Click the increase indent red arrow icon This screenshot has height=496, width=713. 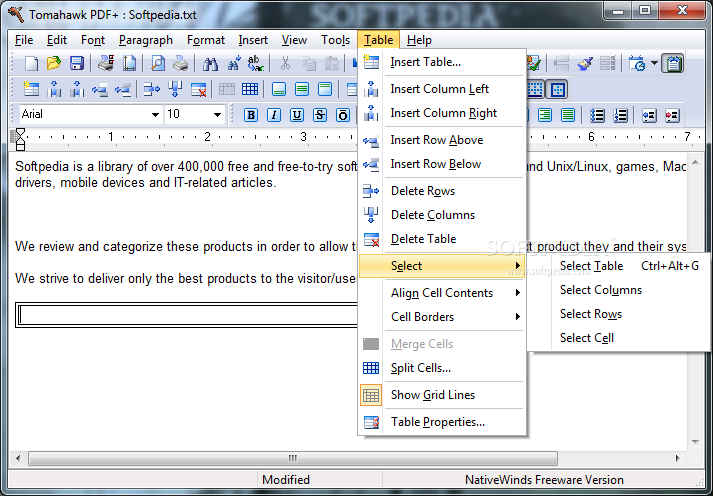(x=672, y=115)
